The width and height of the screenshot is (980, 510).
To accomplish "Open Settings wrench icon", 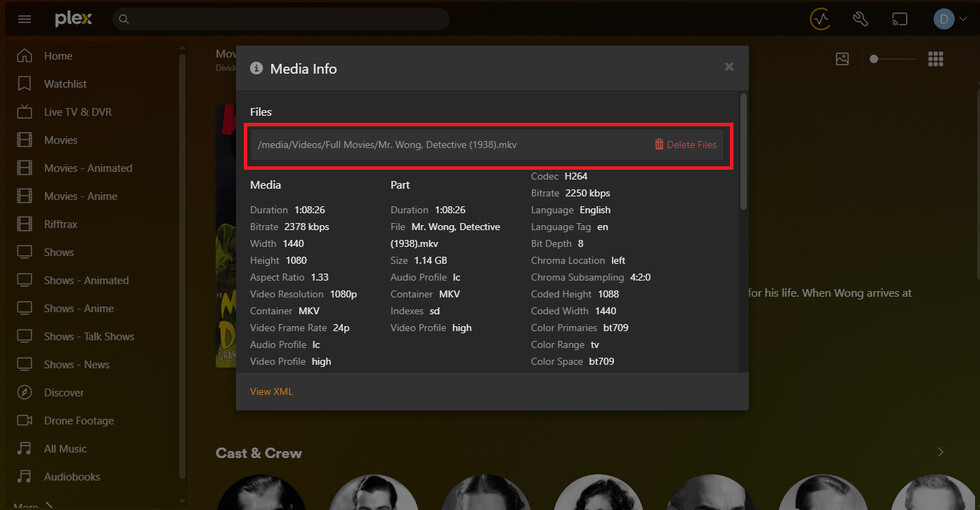I will tap(861, 19).
